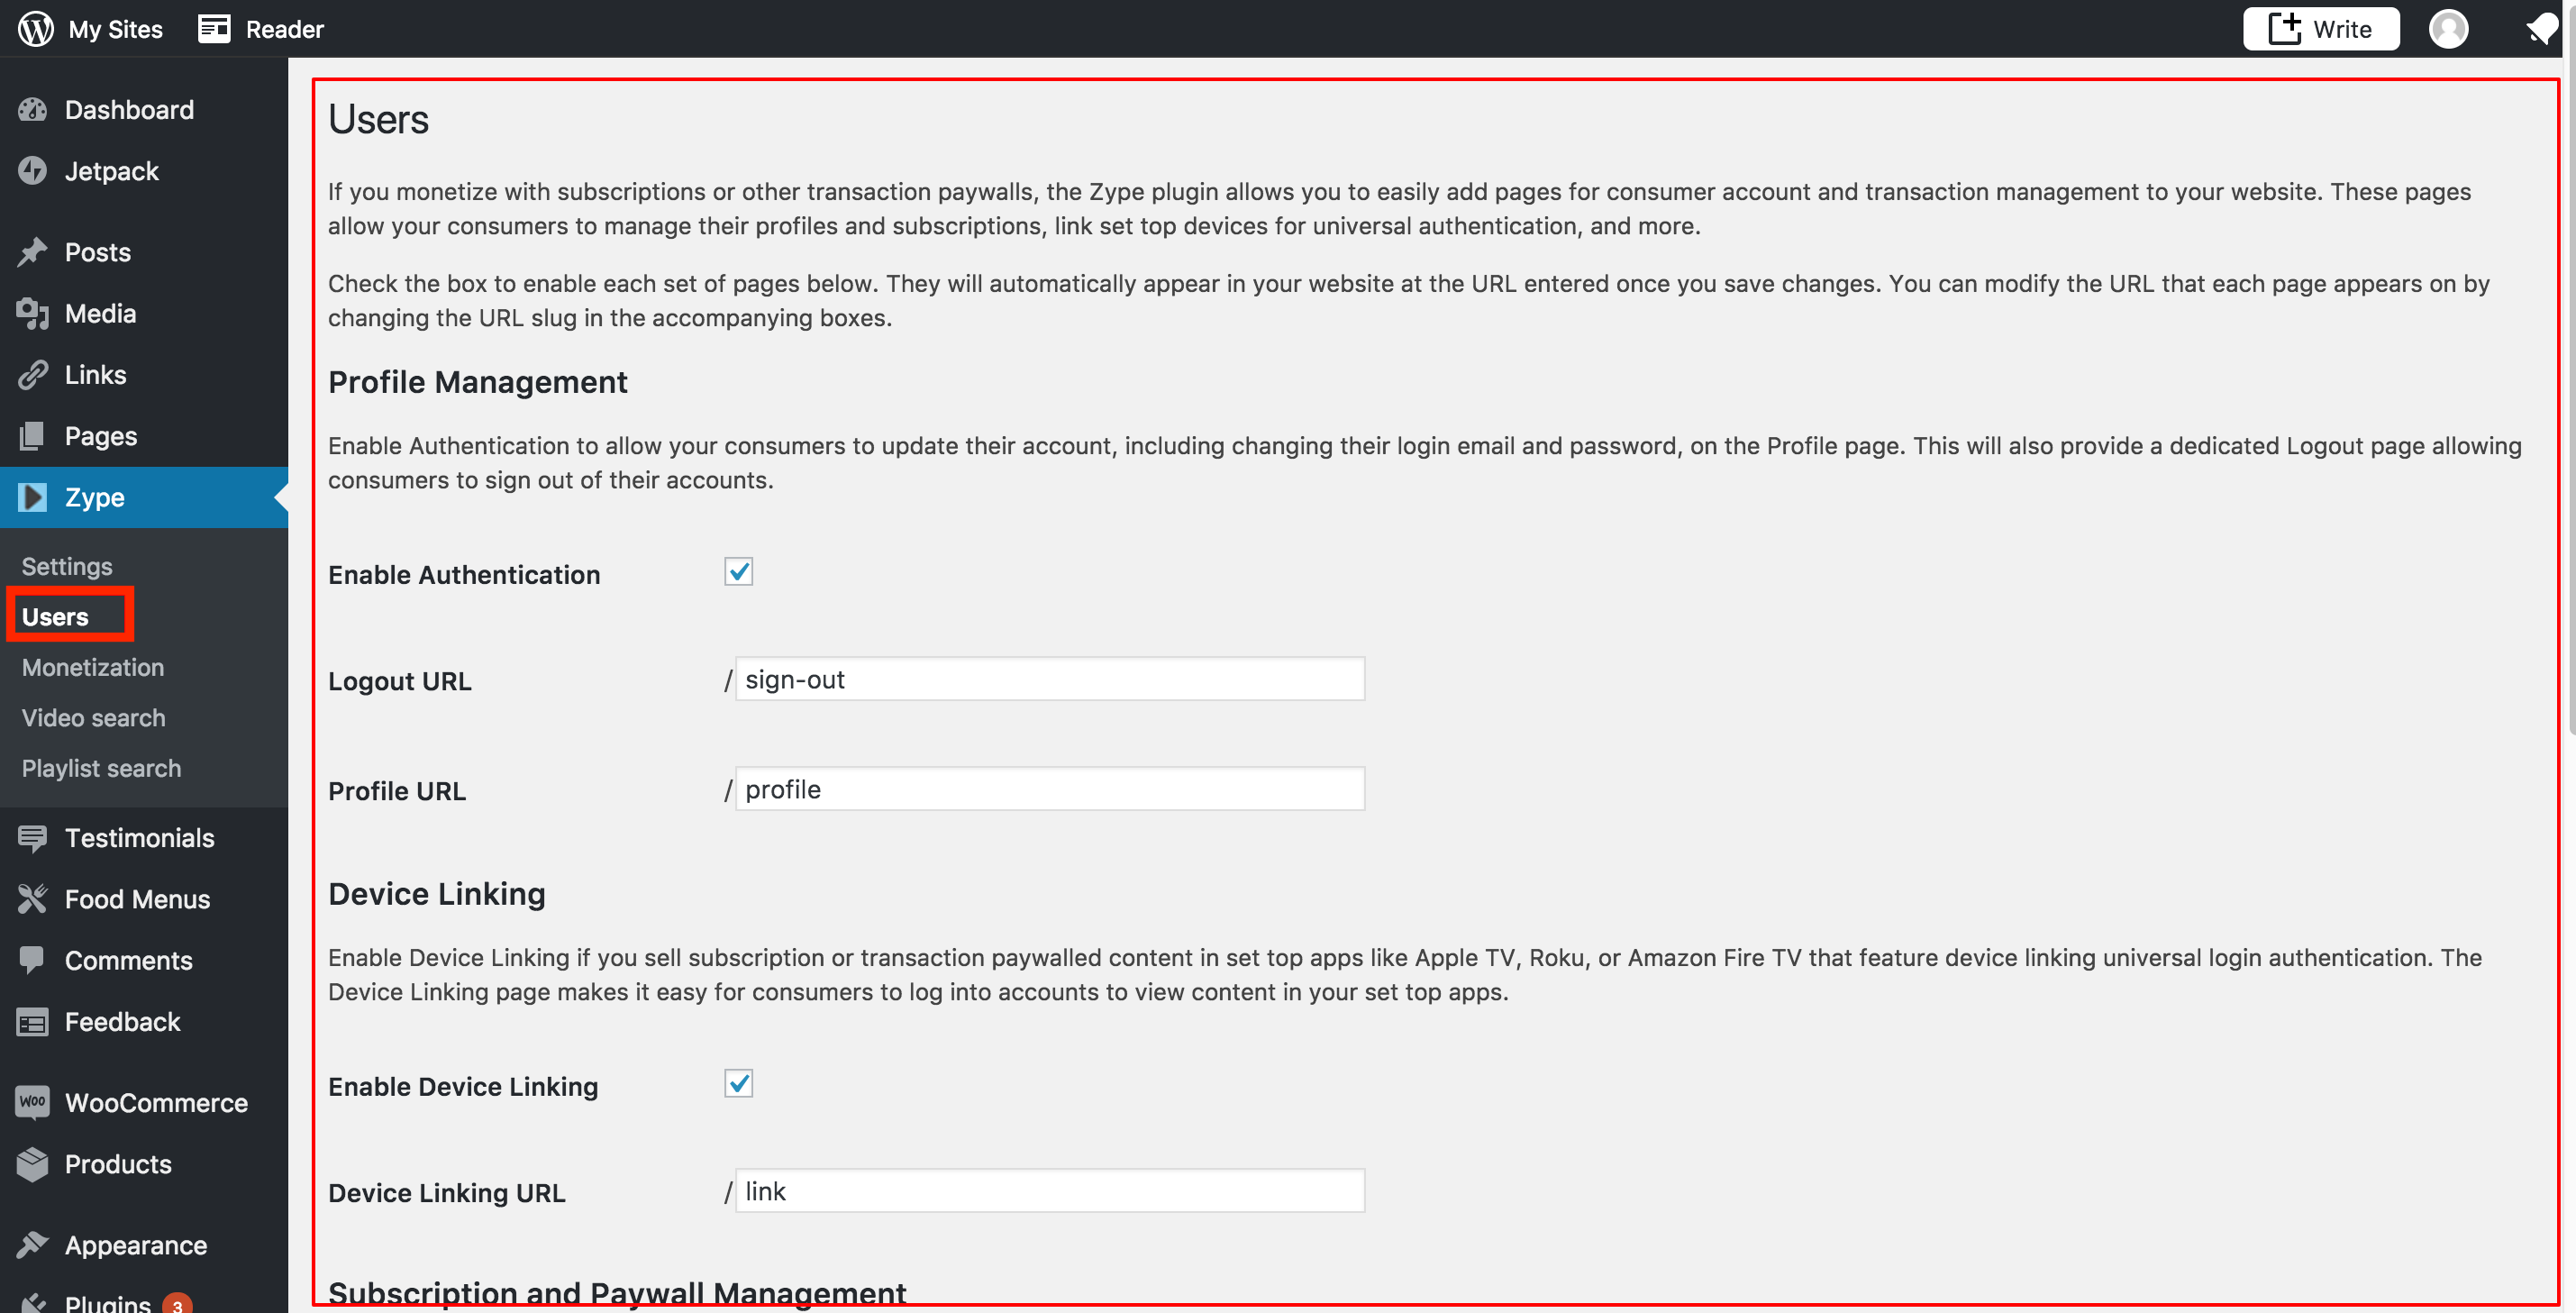Click the Dashboard gauge icon
Screen dimensions: 2576x1313
pyautogui.click(x=32, y=110)
